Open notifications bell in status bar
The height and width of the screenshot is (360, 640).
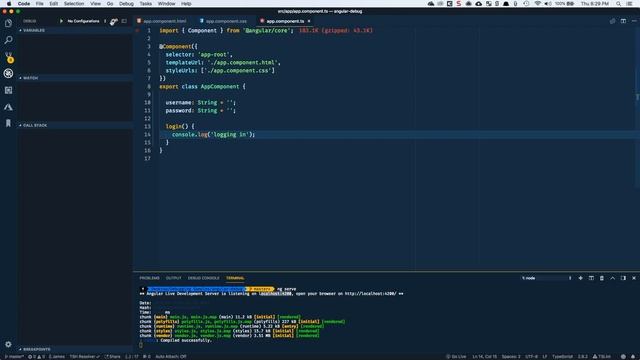coord(633,356)
